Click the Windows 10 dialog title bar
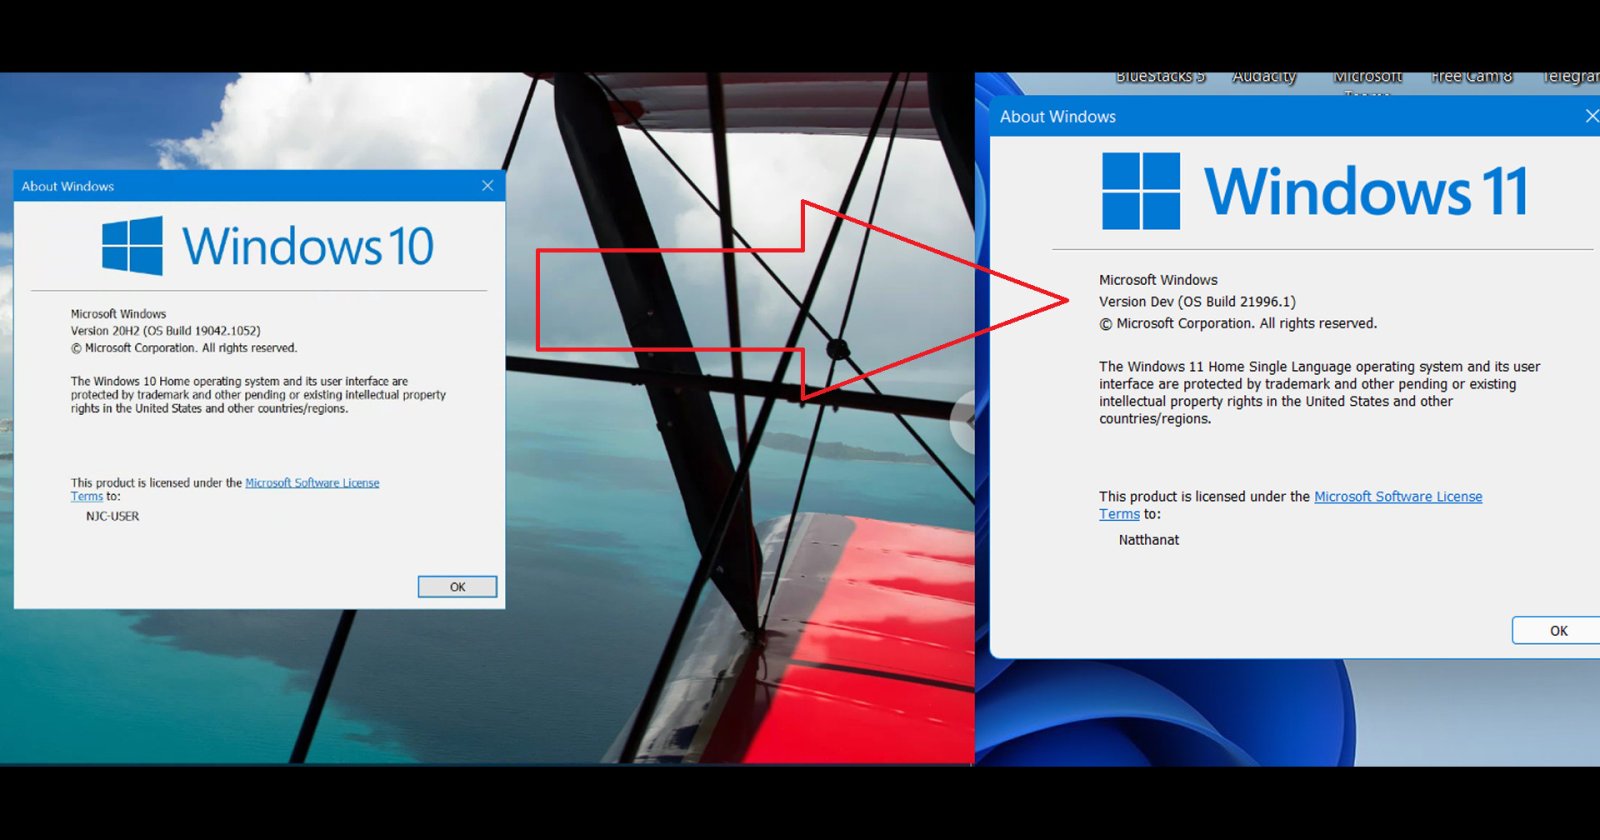The image size is (1600, 840). (250, 186)
